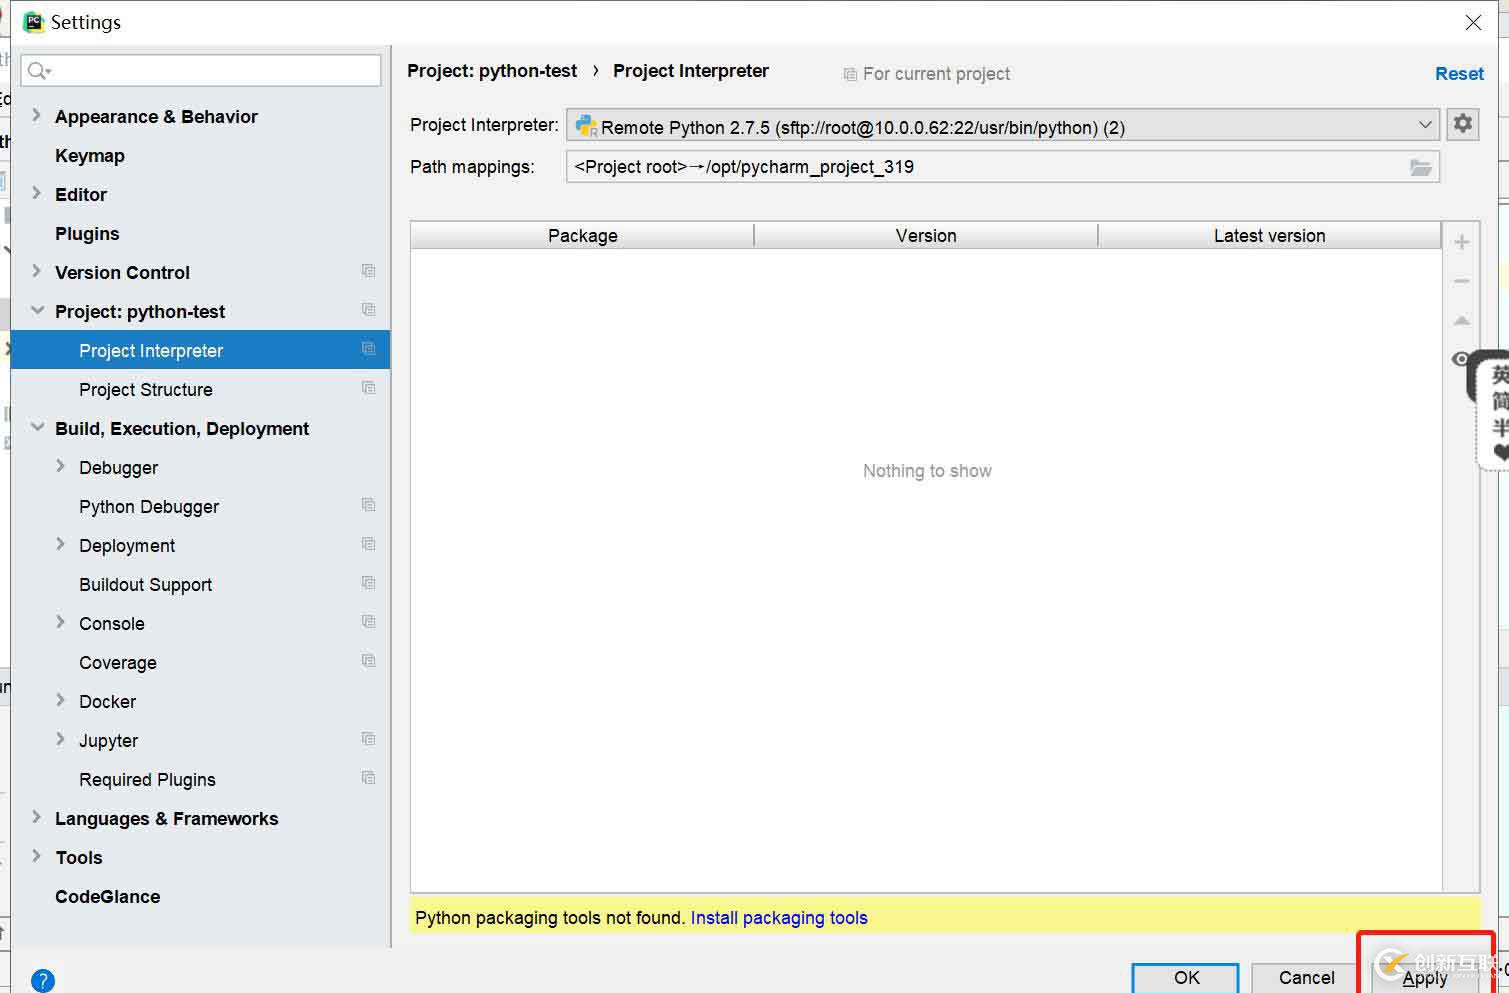This screenshot has height=993, width=1509.
Task: Expand the Editor section
Action: (x=37, y=193)
